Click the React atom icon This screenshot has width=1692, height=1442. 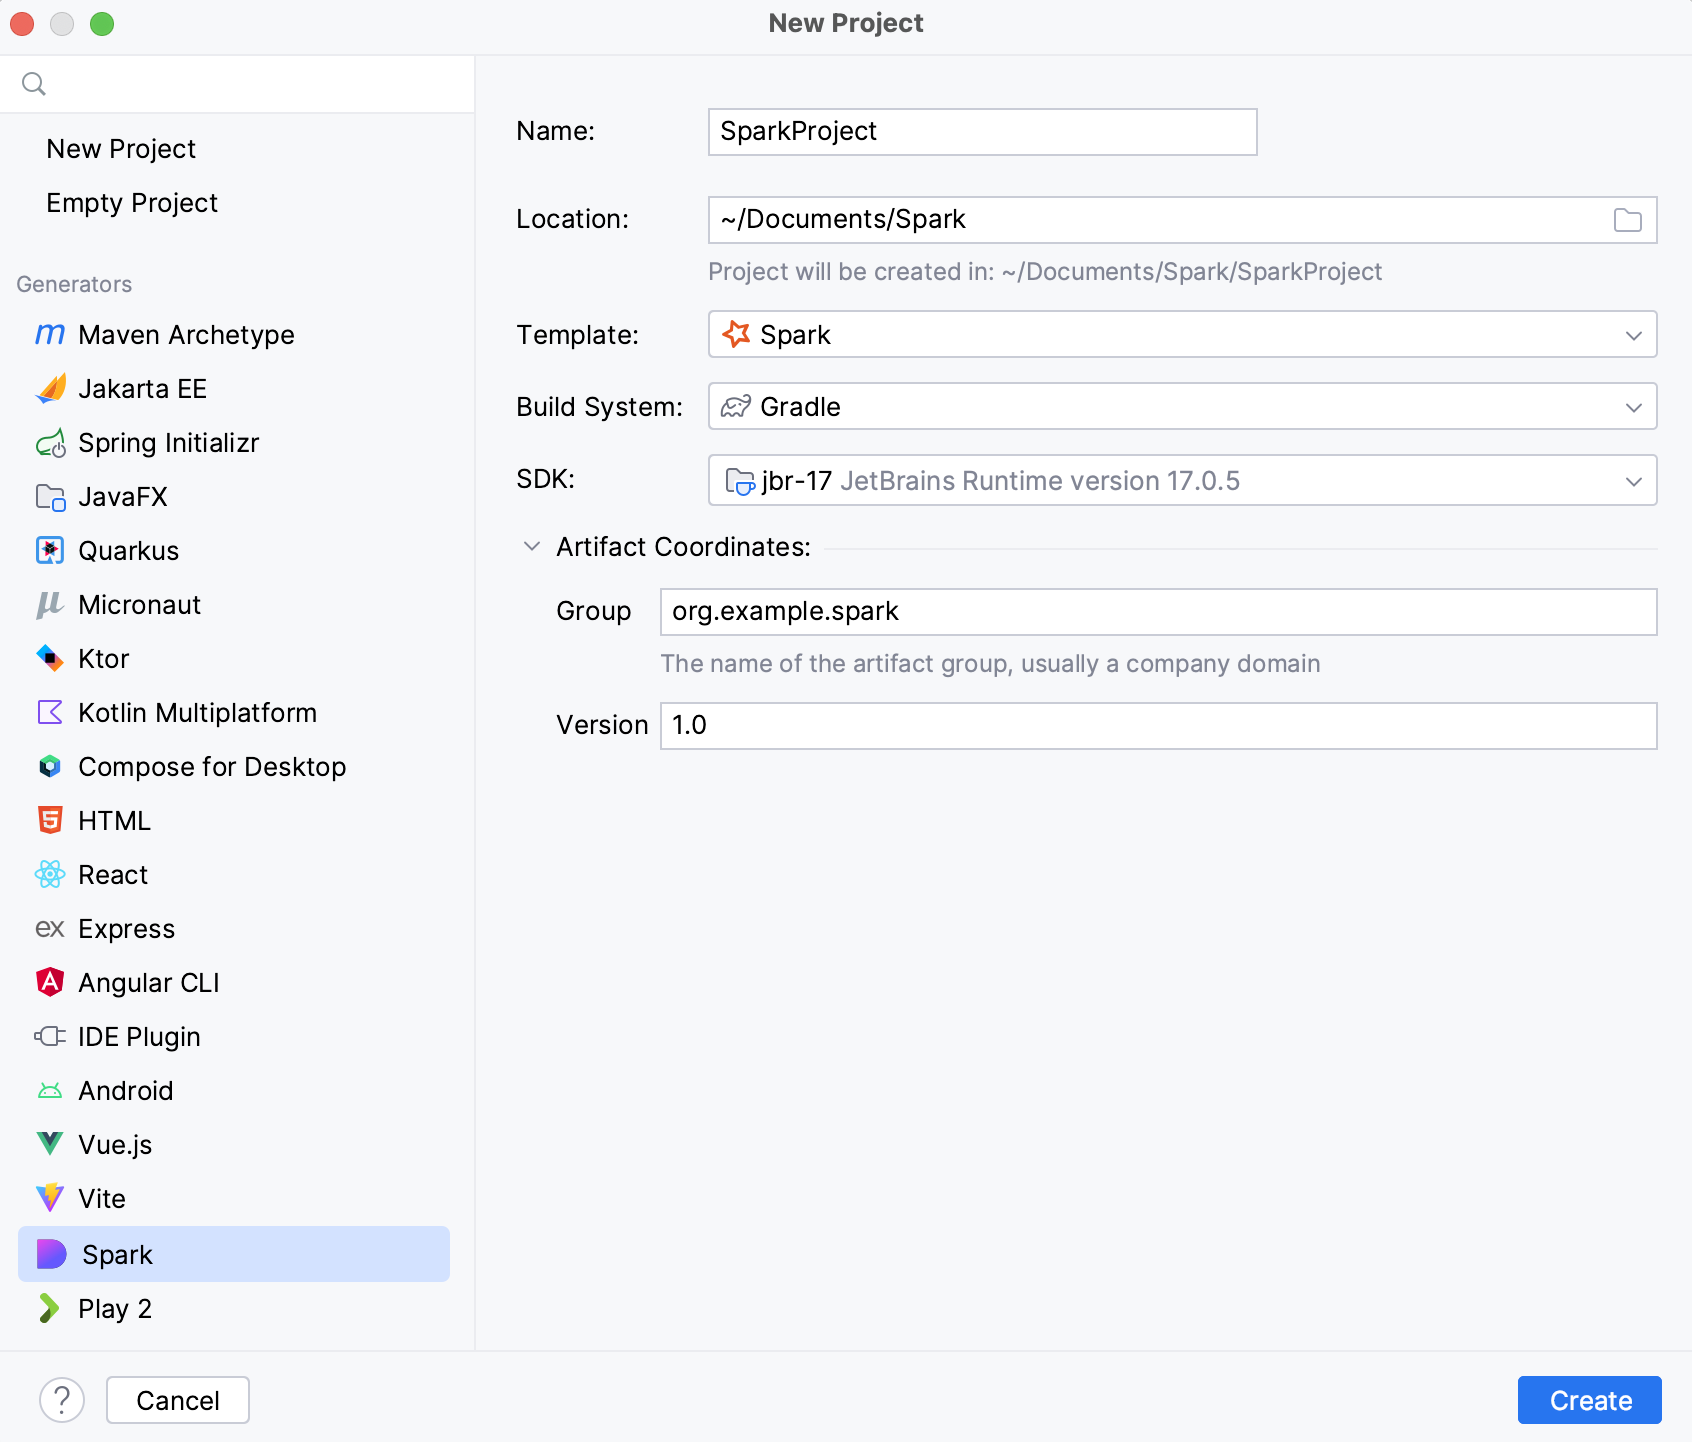[50, 874]
